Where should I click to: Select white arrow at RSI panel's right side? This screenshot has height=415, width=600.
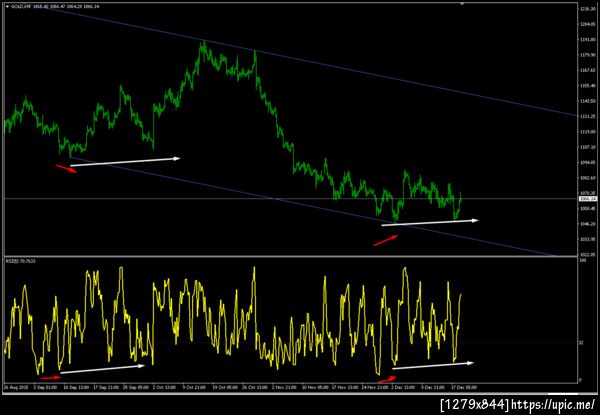[x=433, y=365]
